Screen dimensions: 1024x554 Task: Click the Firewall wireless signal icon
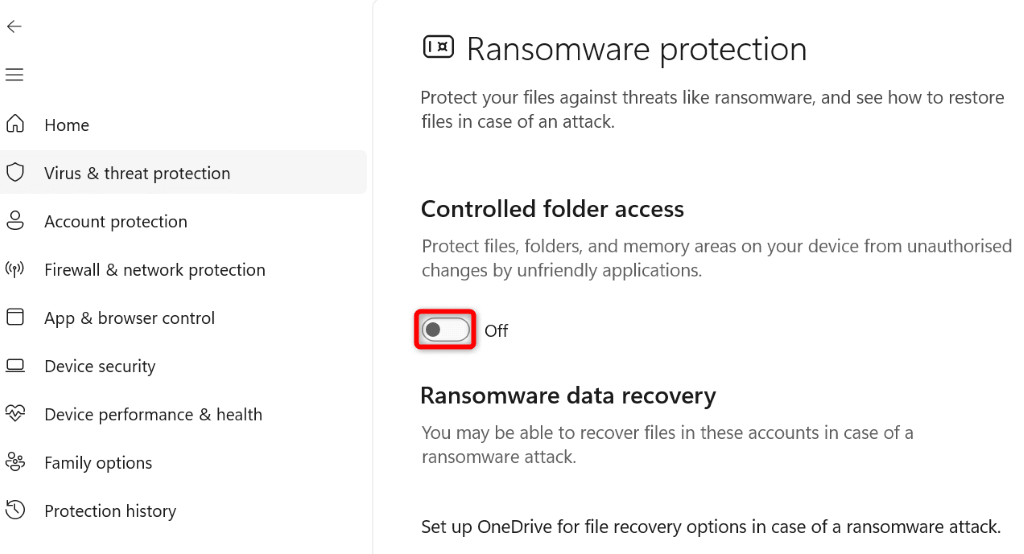point(15,269)
